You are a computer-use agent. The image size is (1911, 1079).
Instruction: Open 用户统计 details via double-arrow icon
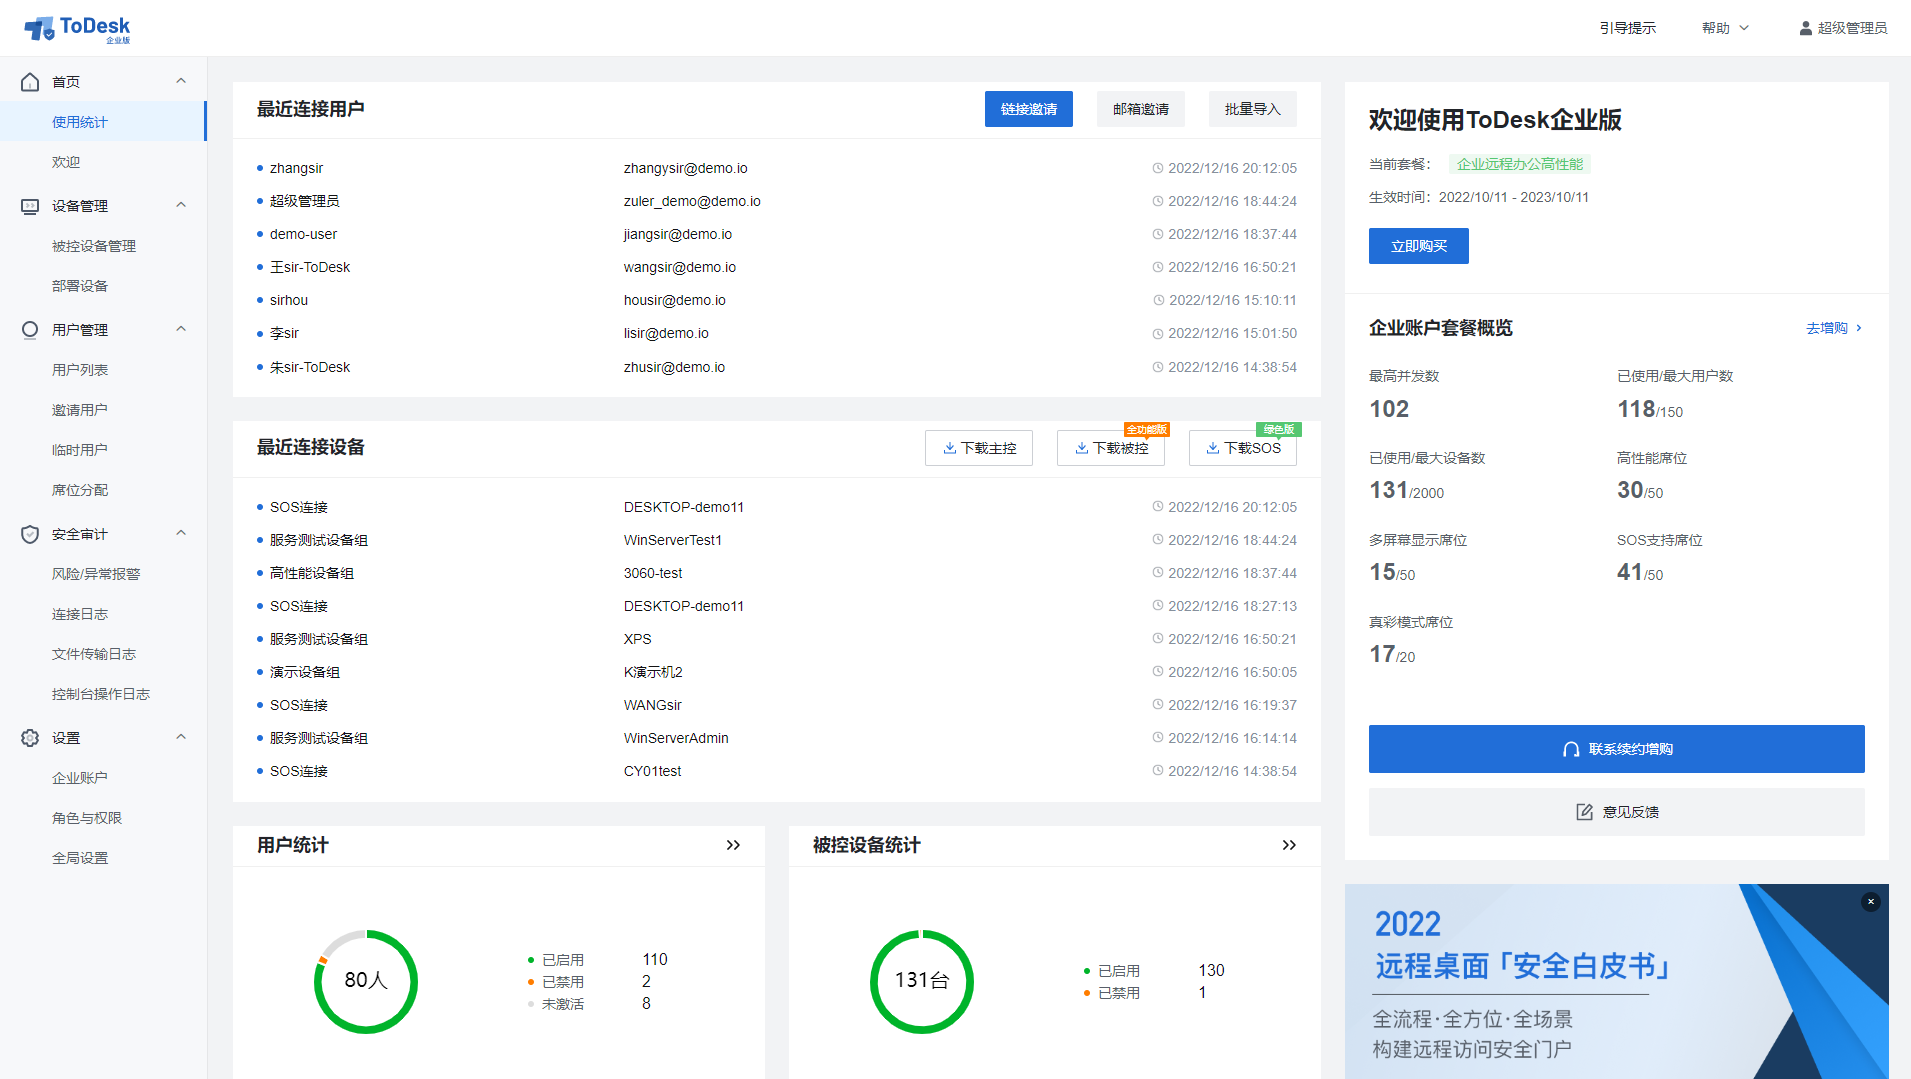tap(733, 845)
